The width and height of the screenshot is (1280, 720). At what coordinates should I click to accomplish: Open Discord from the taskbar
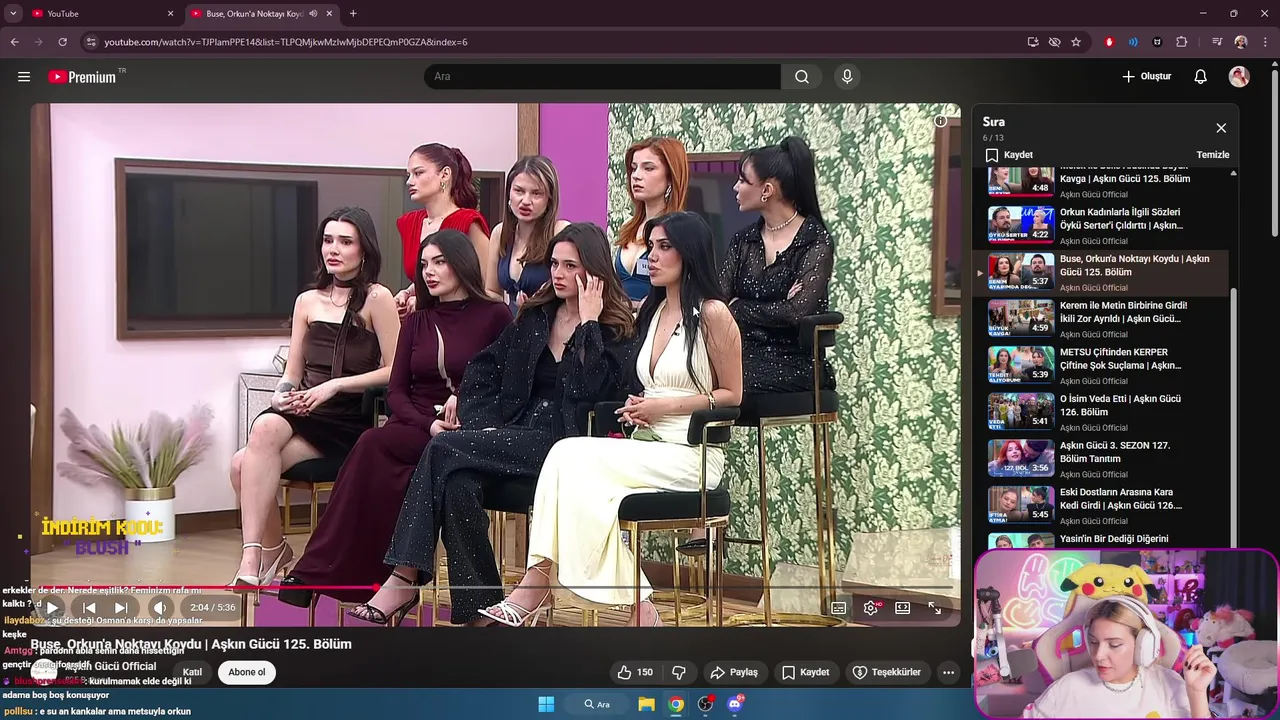736,704
